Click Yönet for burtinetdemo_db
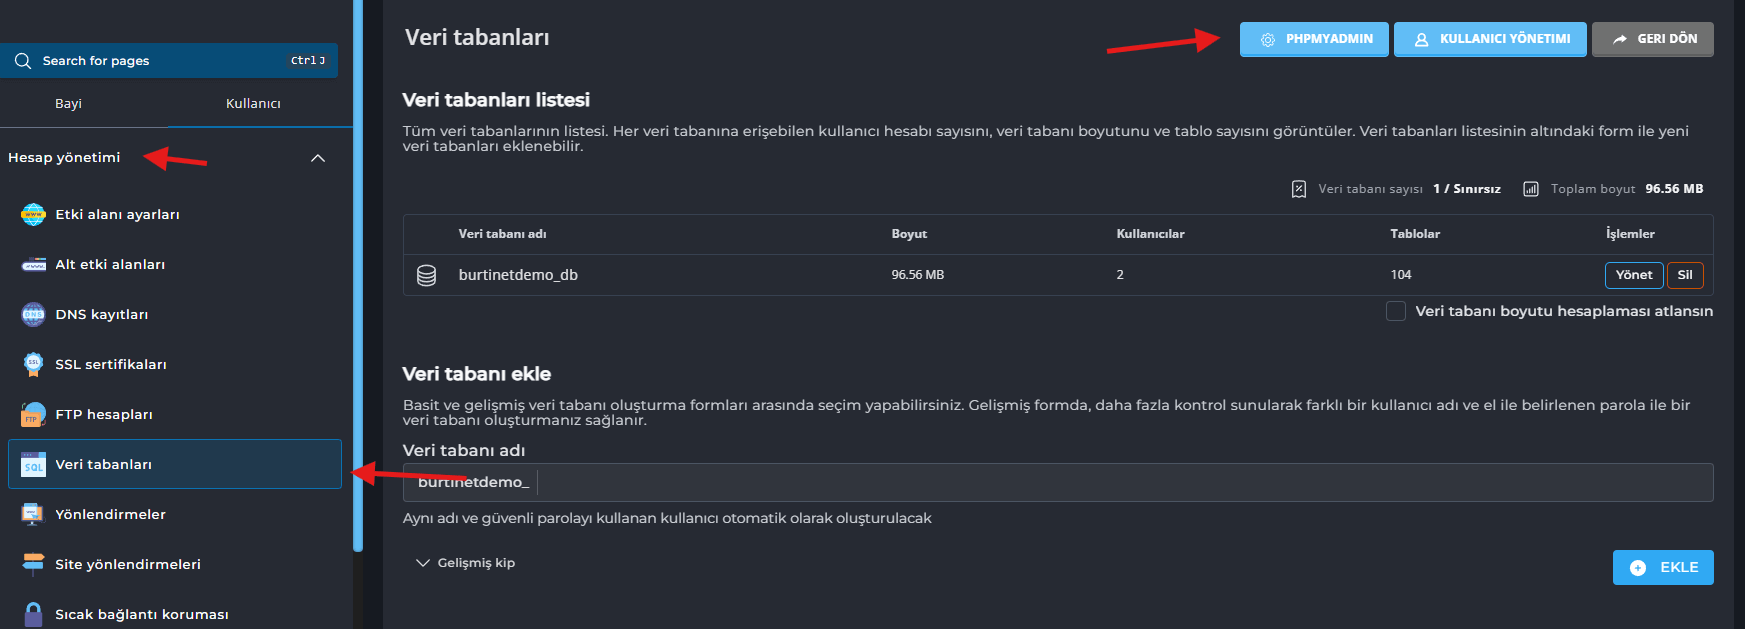The height and width of the screenshot is (629, 1745). click(1634, 275)
